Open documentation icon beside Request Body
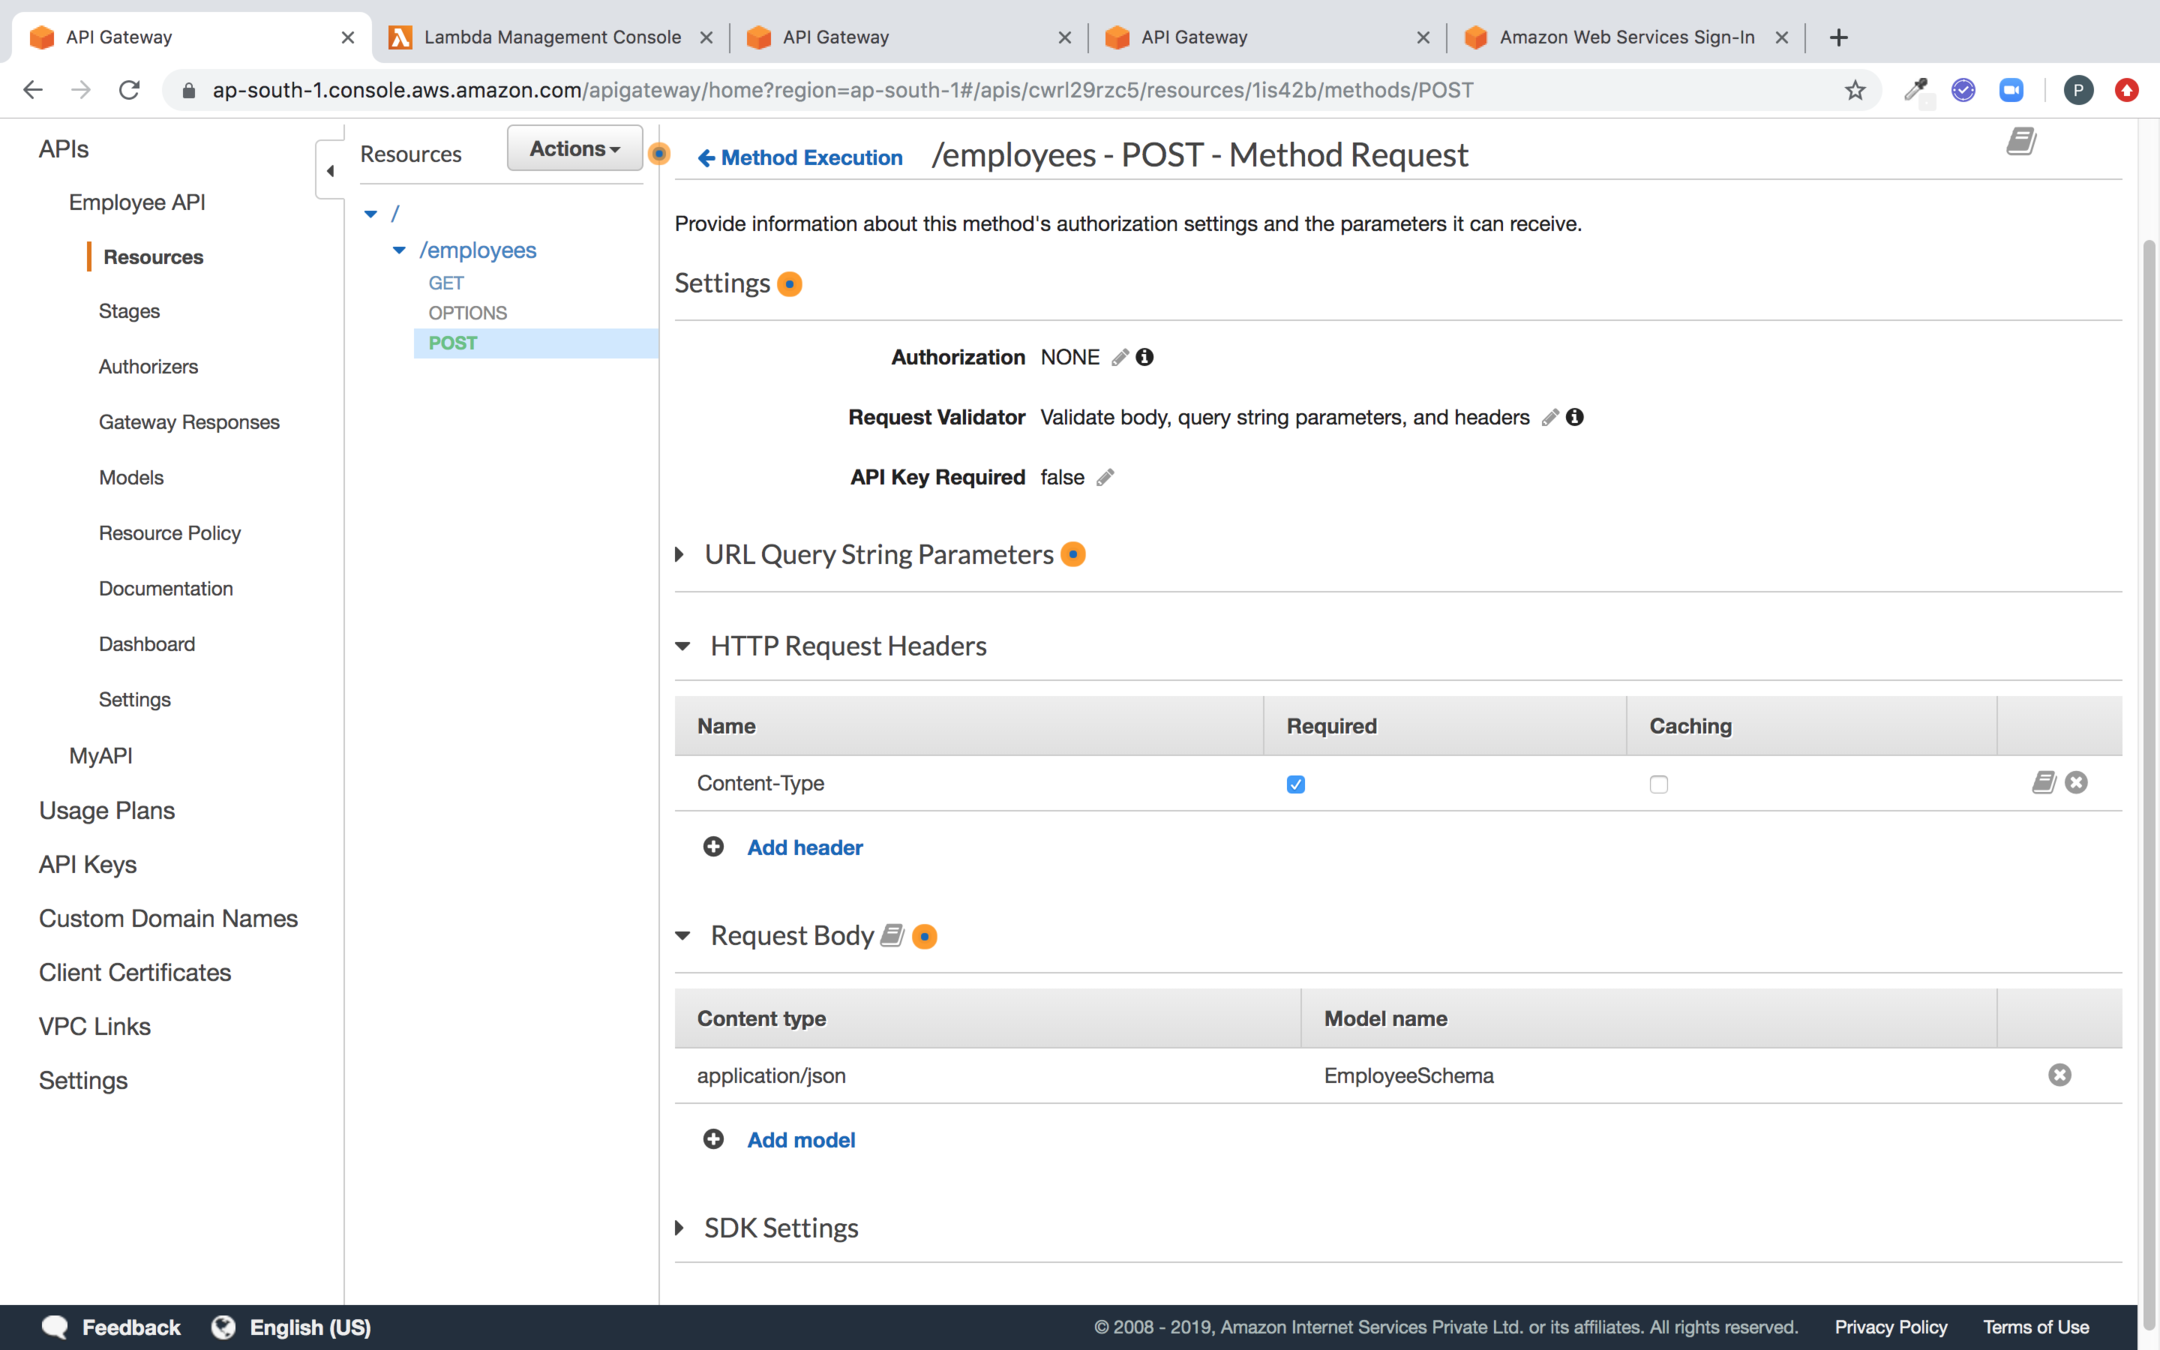 pyautogui.click(x=892, y=936)
